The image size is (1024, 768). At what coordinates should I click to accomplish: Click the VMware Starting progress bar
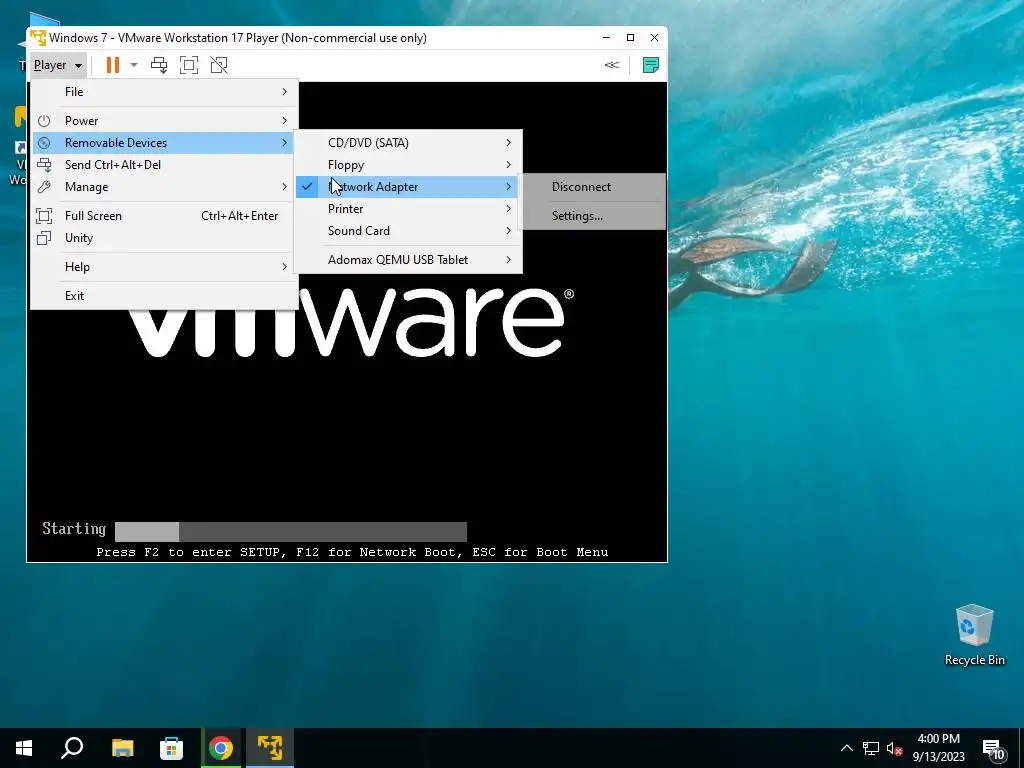point(291,532)
